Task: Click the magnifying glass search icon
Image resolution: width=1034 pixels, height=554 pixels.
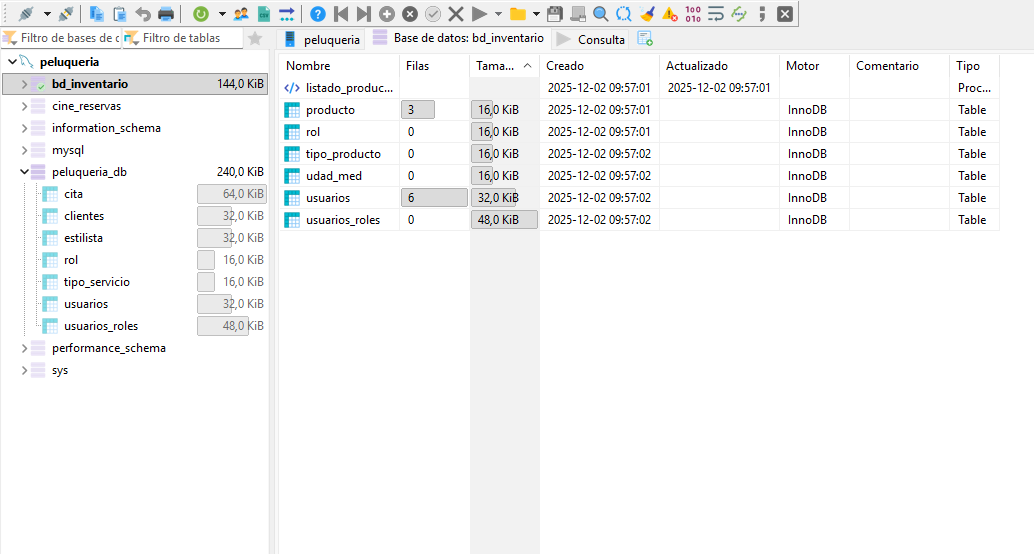Action: 600,14
